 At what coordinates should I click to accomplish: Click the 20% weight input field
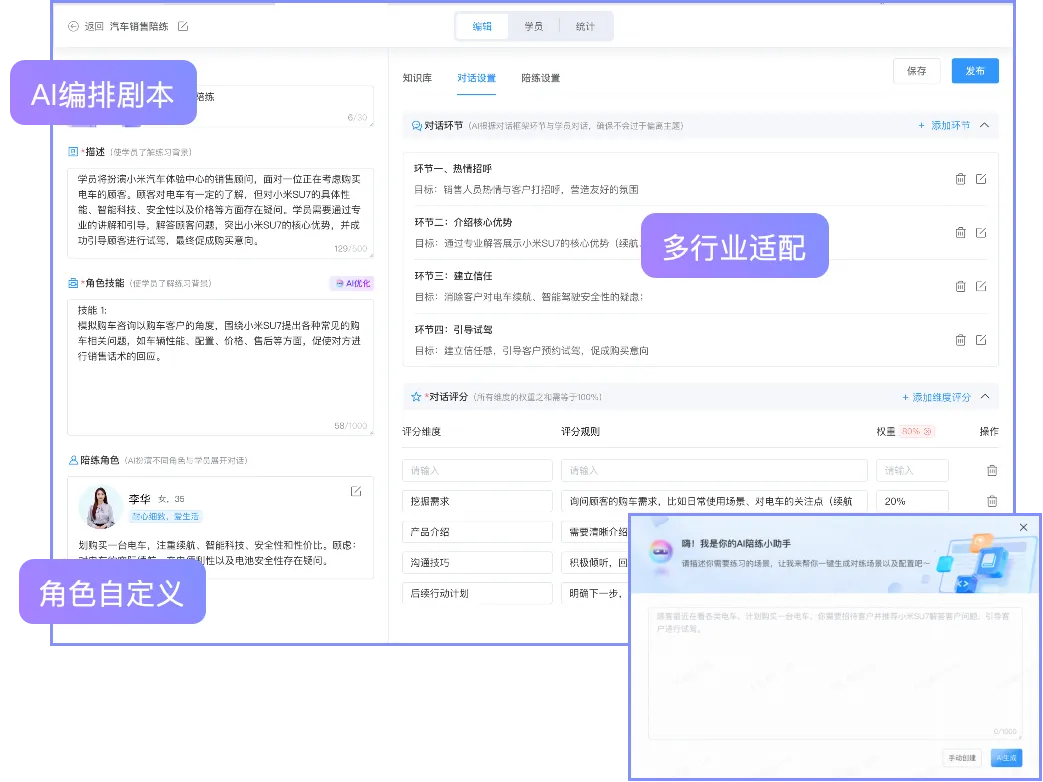[x=911, y=502]
